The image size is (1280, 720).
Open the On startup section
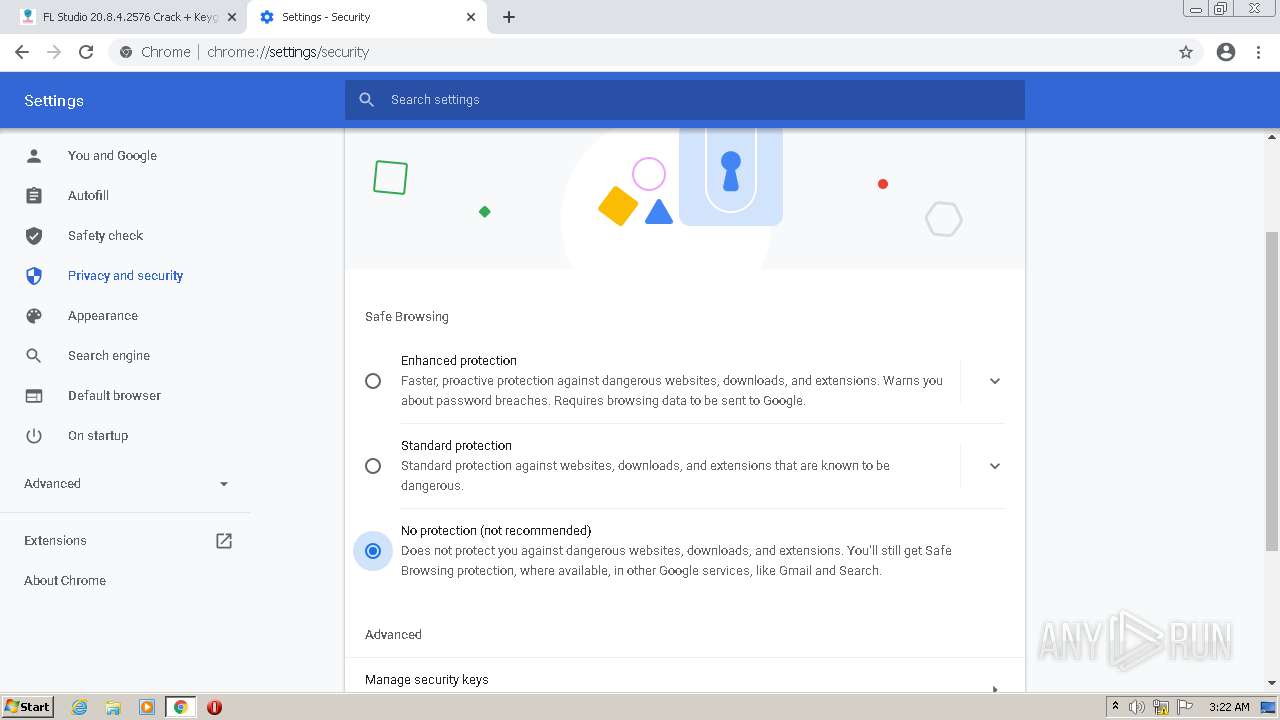tap(98, 436)
